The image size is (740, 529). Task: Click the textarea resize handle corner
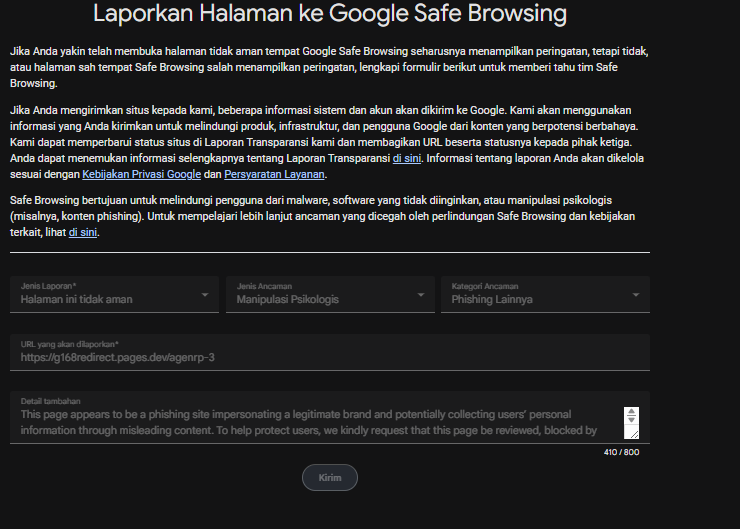pyautogui.click(x=634, y=434)
